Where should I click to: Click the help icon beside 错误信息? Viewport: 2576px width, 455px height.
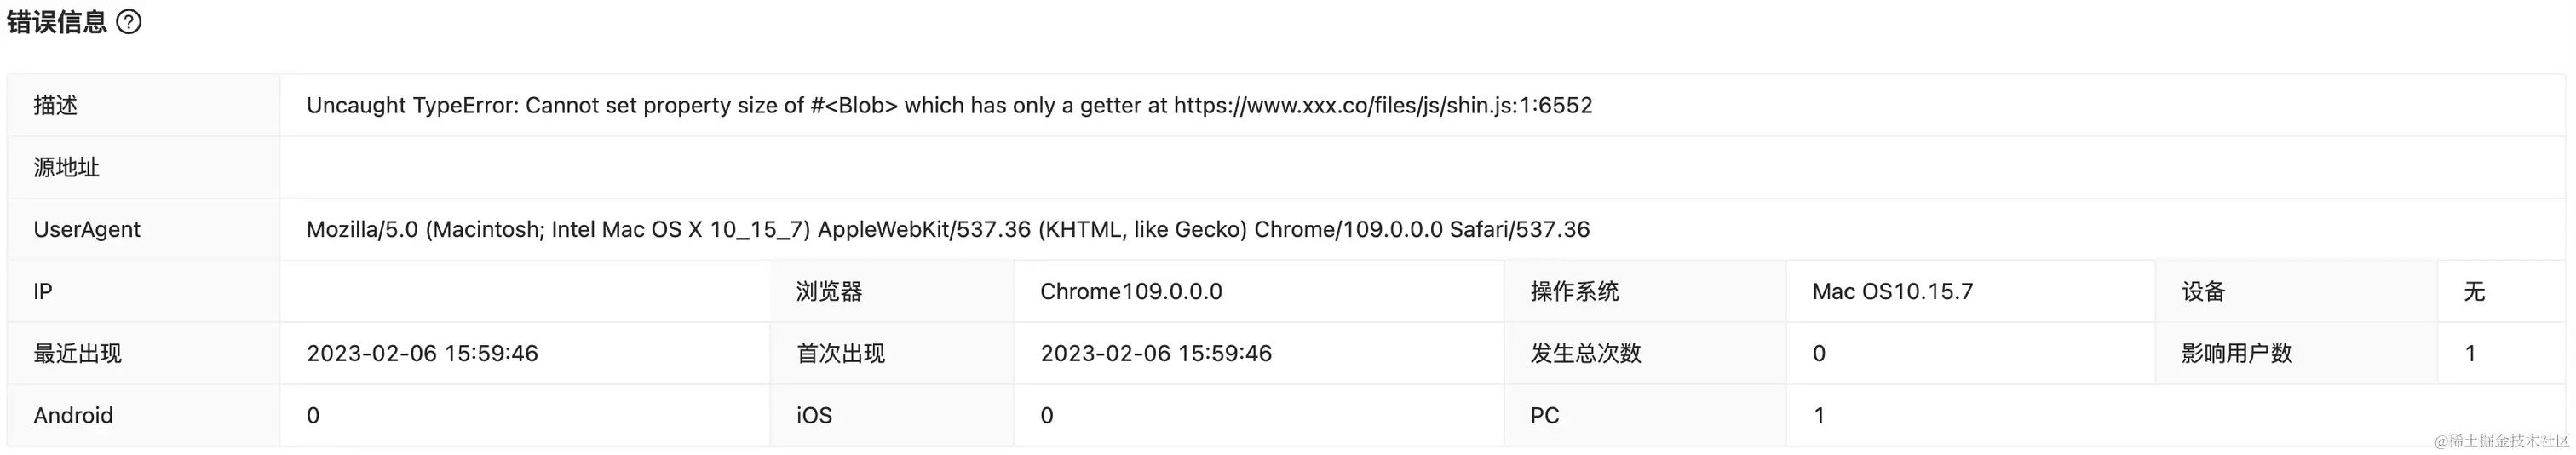[x=129, y=22]
